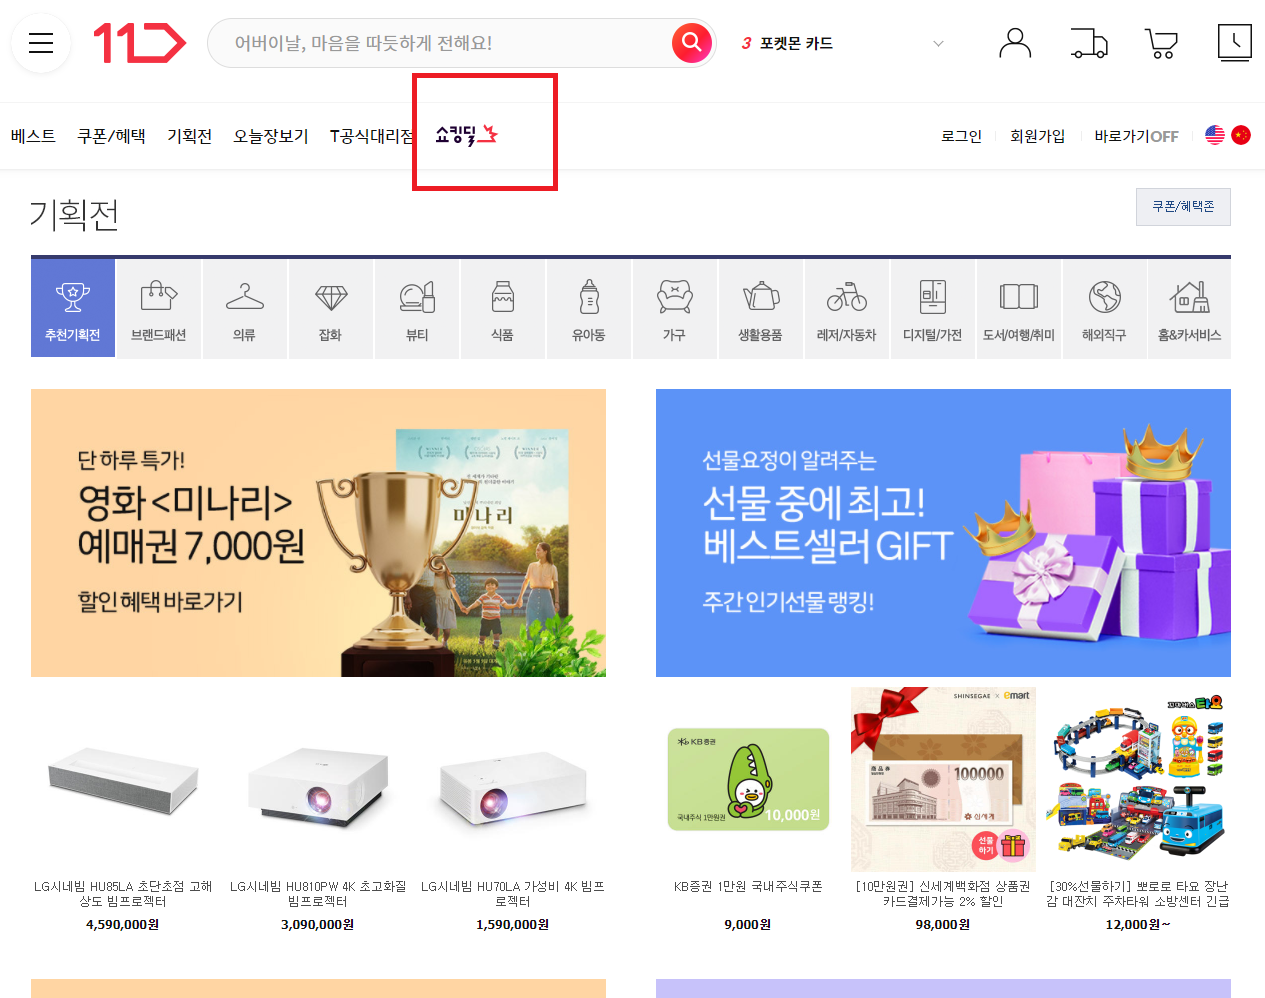1265x998 pixels.
Task: Expand the trending keywords dropdown arrow
Action: pyautogui.click(x=938, y=43)
